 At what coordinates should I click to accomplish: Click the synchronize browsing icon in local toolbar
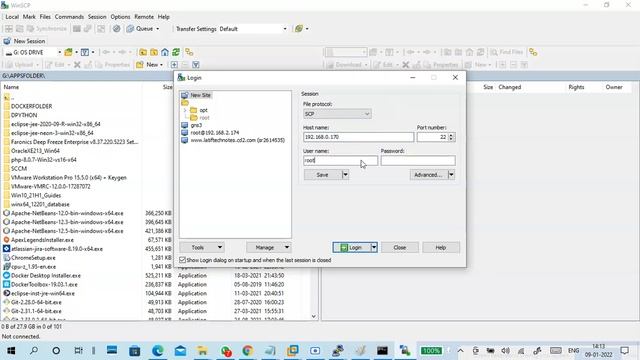189,52
